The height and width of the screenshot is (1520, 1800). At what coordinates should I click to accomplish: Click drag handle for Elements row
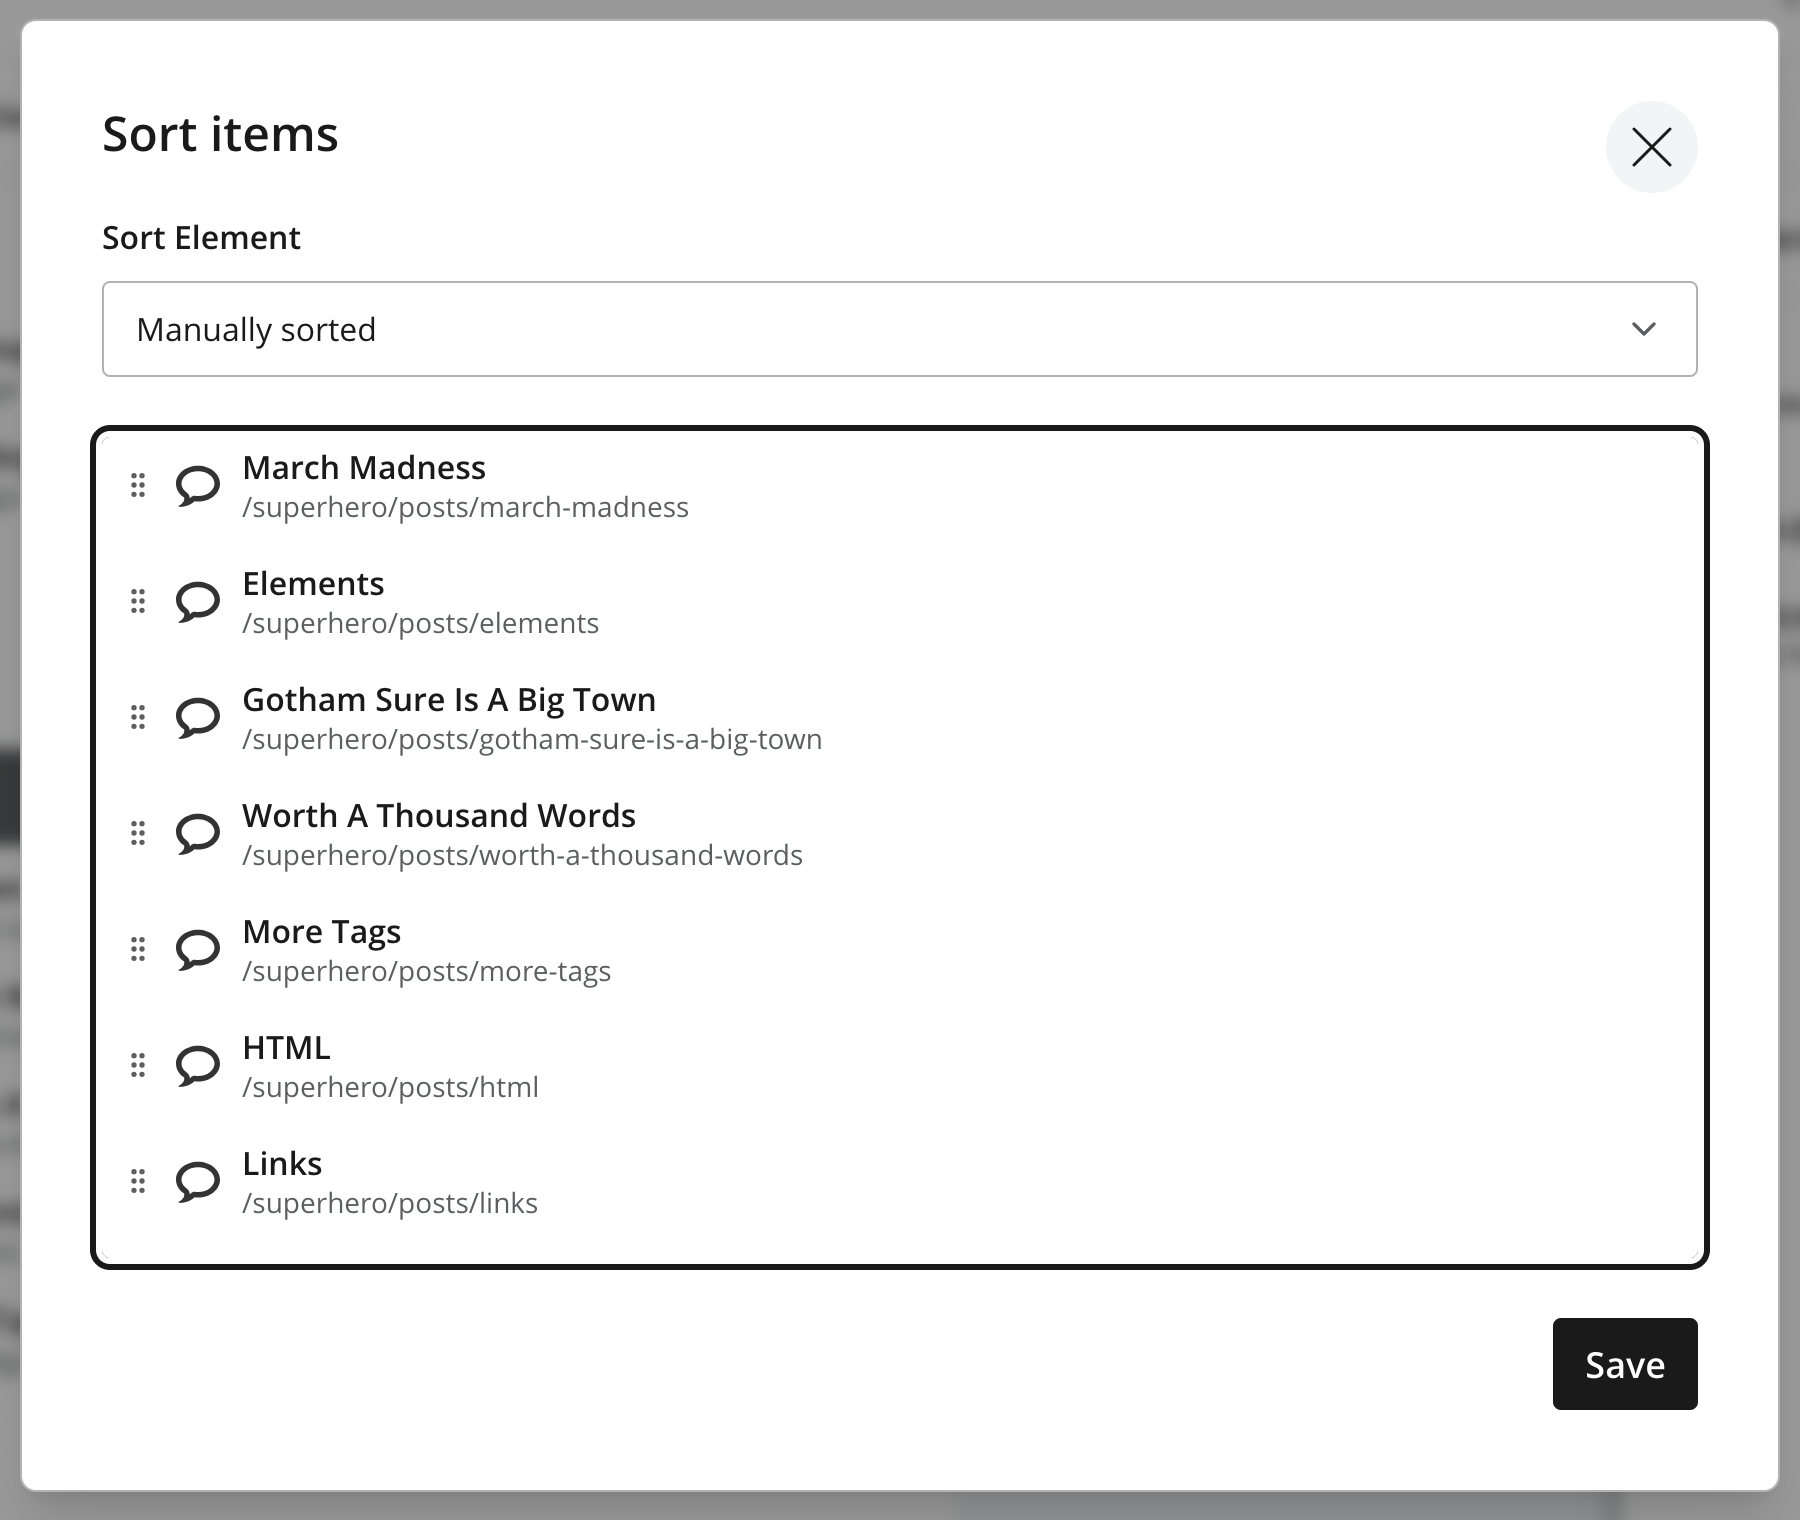pos(138,602)
